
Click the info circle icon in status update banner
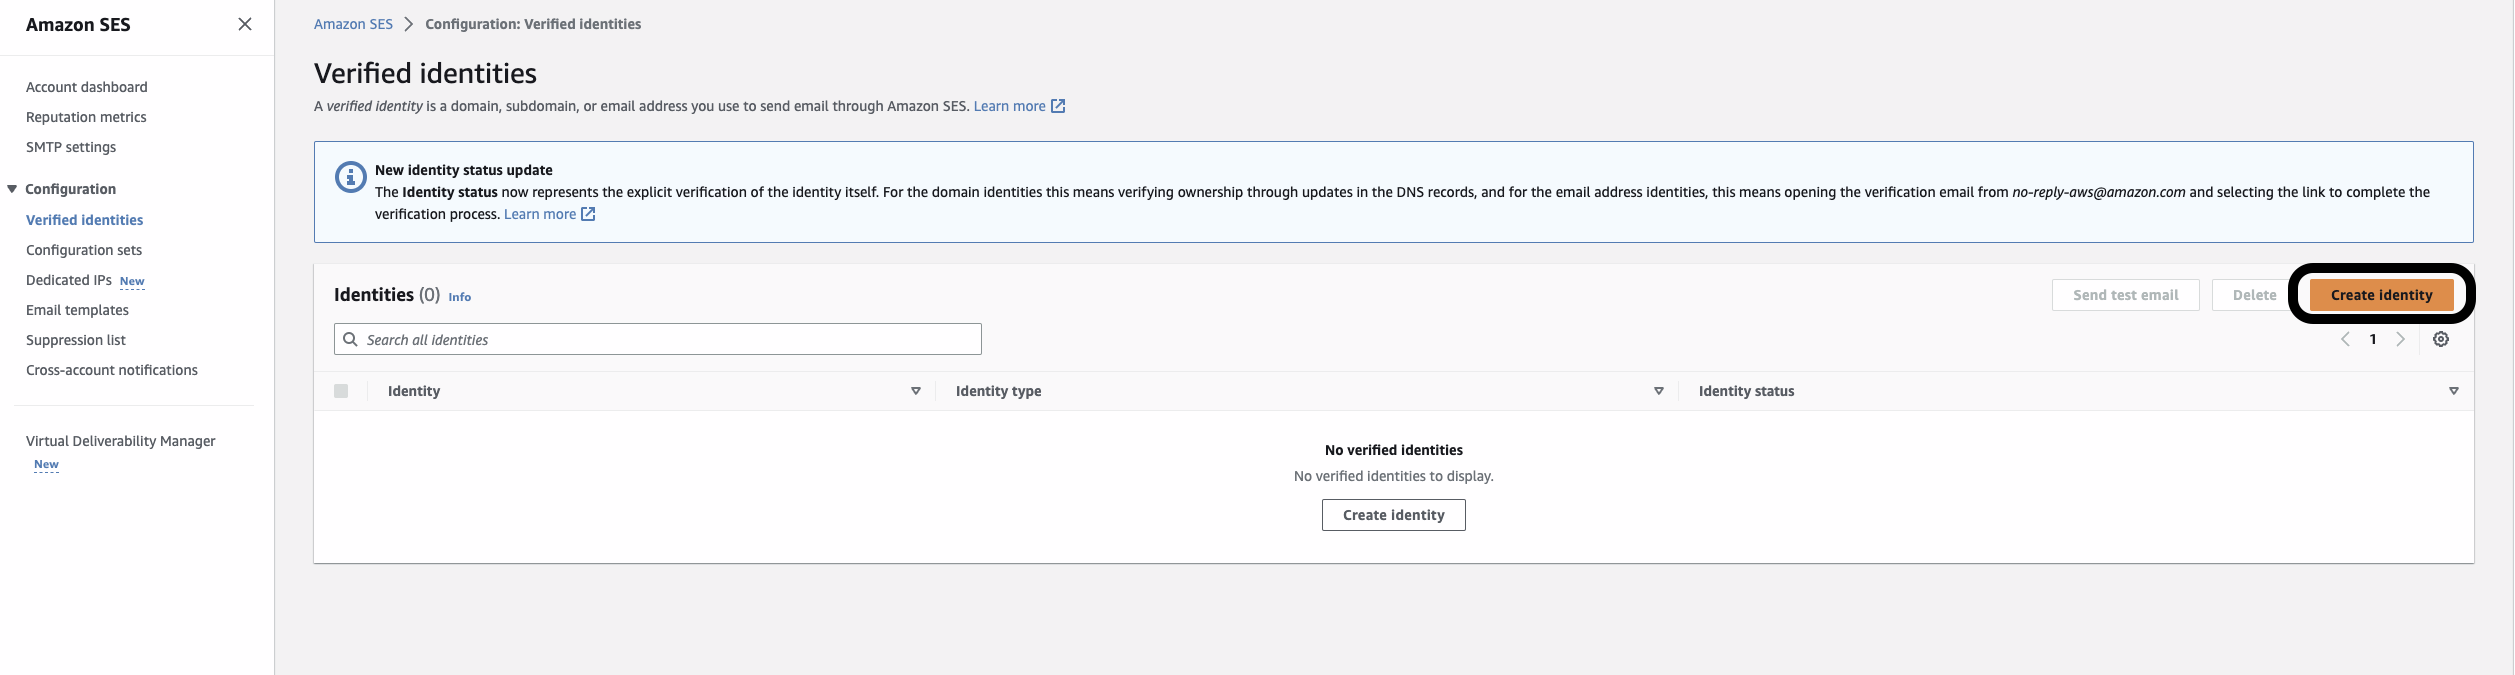[x=350, y=177]
